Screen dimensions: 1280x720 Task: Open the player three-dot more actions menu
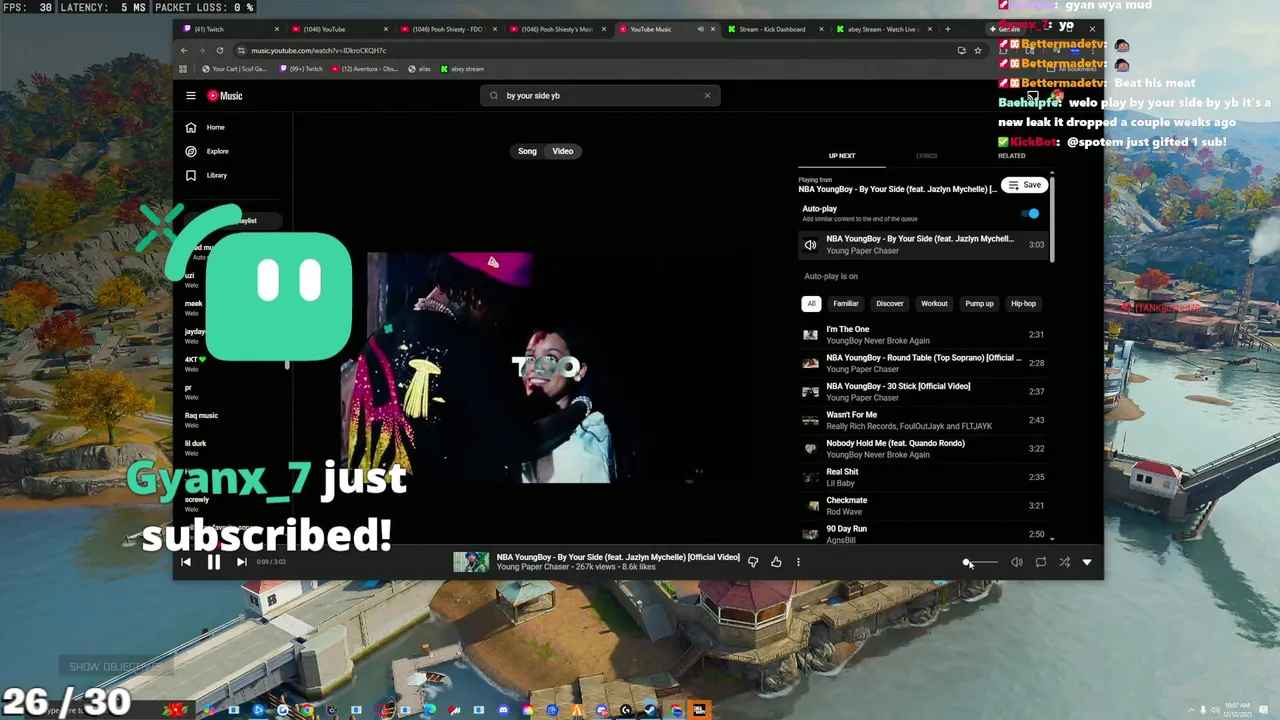coord(798,562)
